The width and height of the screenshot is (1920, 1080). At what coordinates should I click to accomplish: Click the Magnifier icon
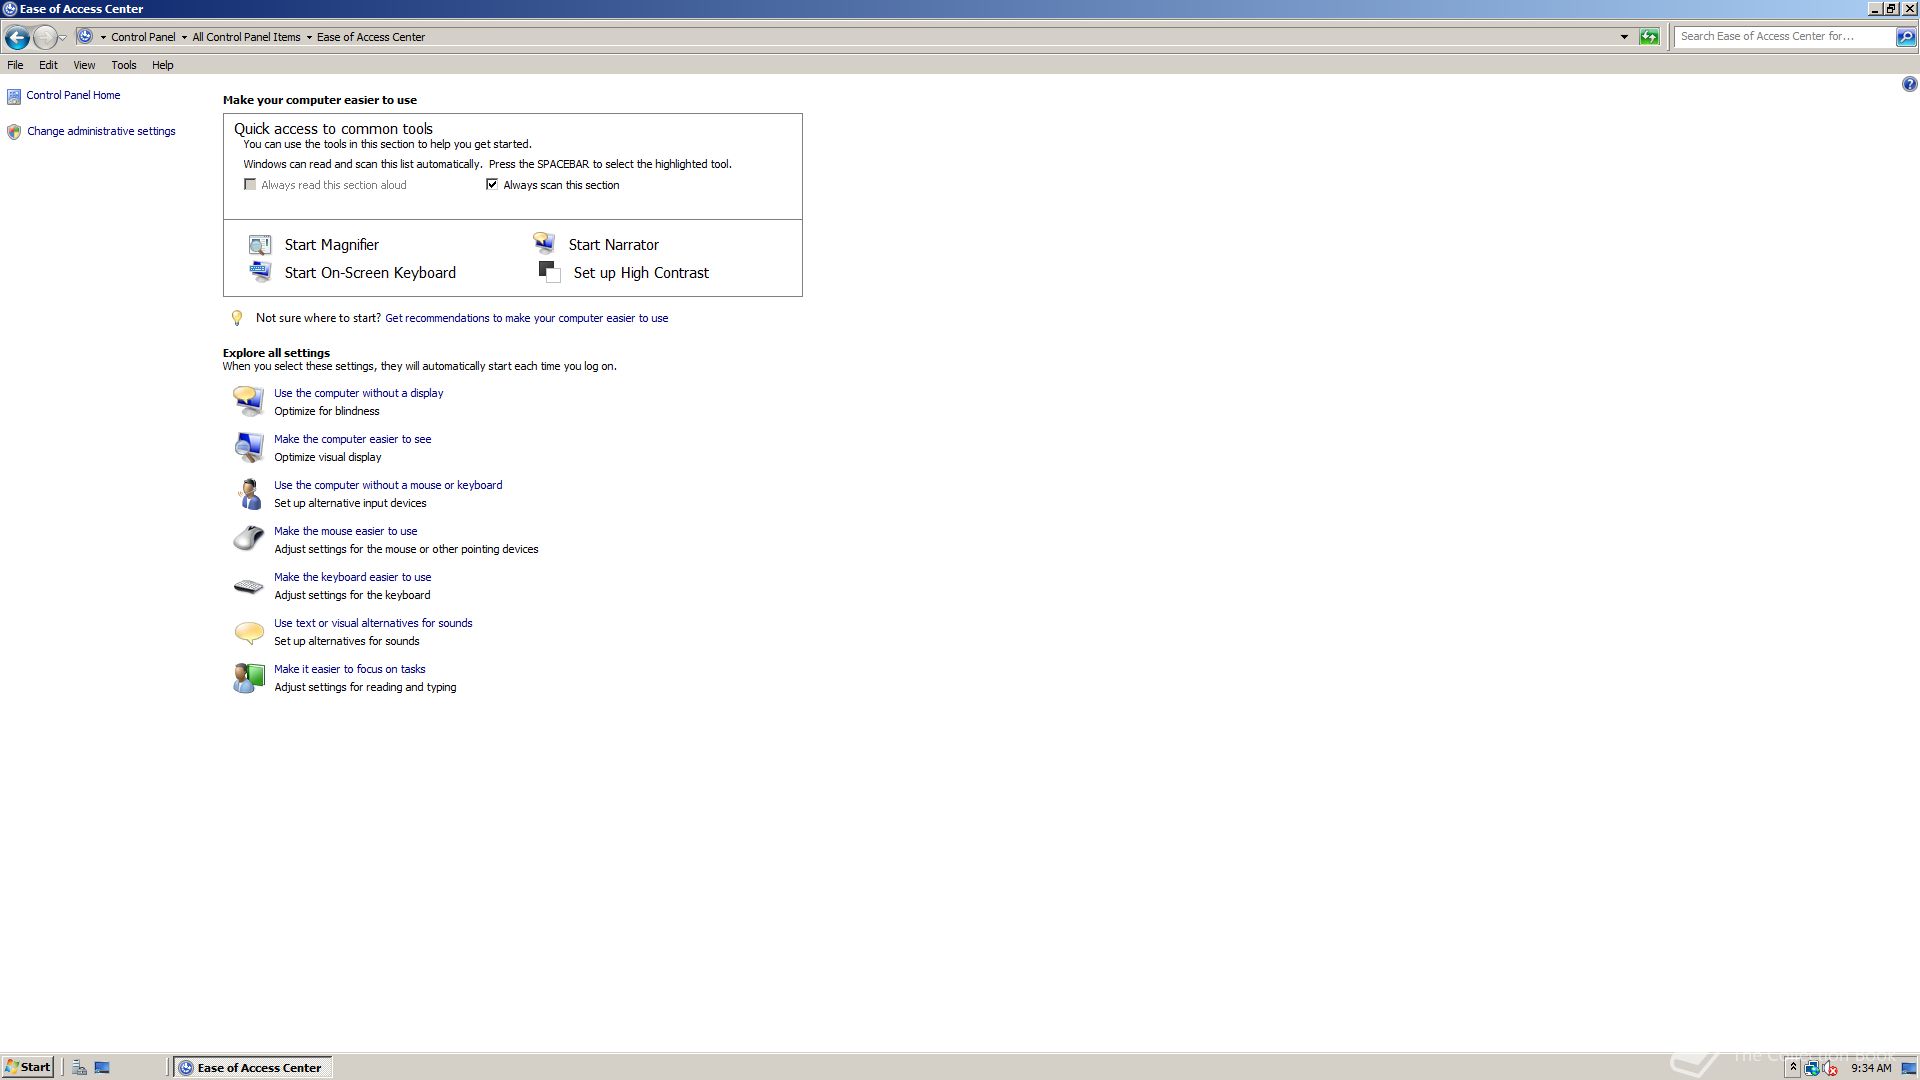click(260, 245)
